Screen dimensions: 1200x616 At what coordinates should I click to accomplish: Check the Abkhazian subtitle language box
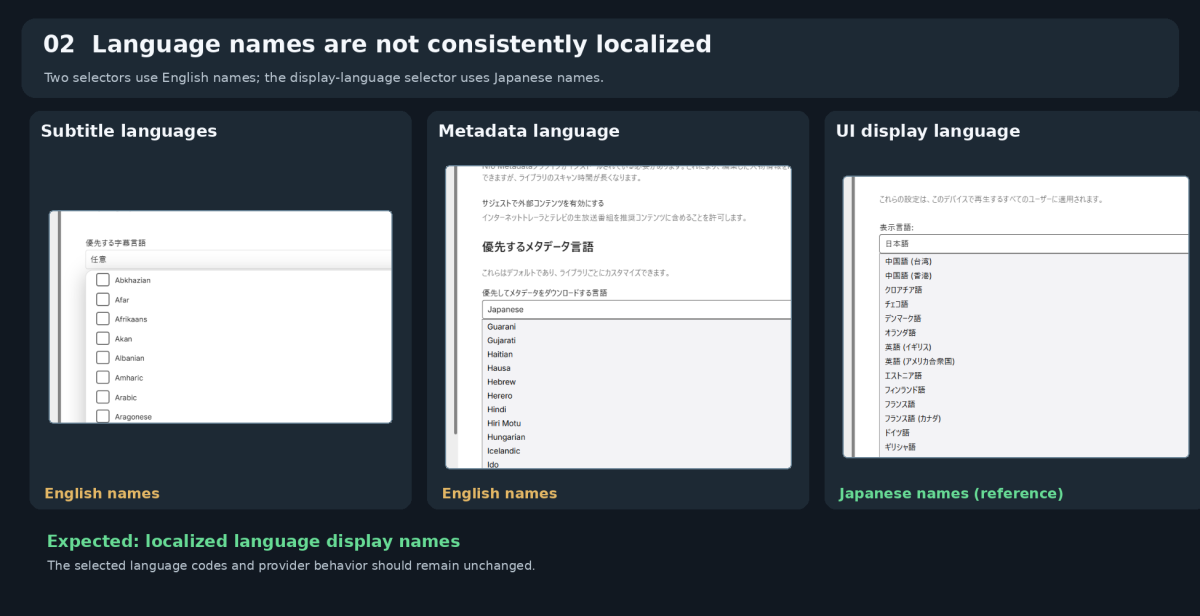tap(103, 280)
